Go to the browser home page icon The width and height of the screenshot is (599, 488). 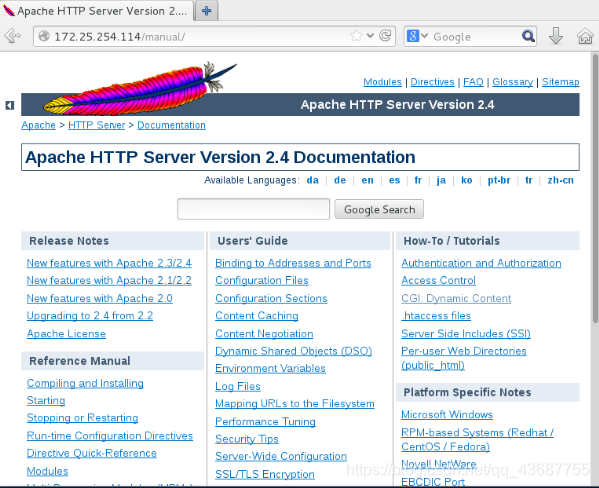(x=585, y=36)
